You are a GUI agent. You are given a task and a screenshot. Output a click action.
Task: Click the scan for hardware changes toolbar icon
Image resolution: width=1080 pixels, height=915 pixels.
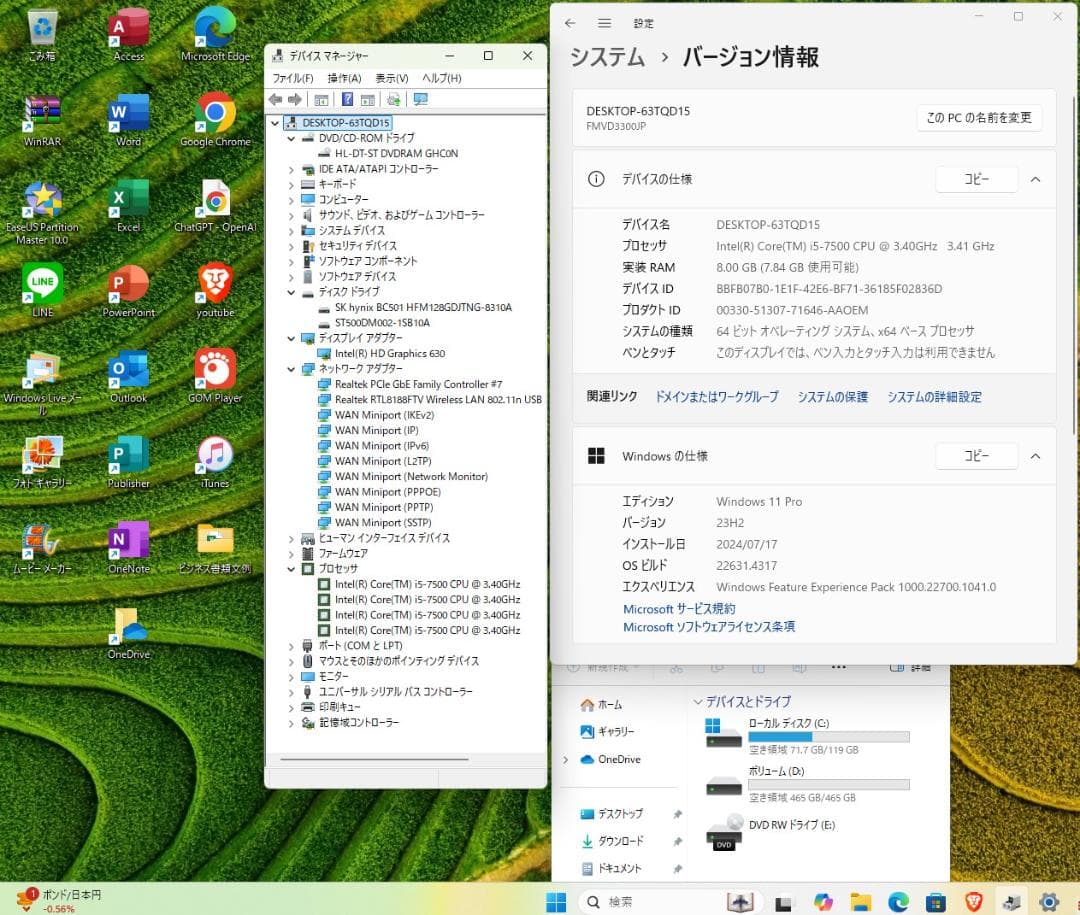[392, 99]
